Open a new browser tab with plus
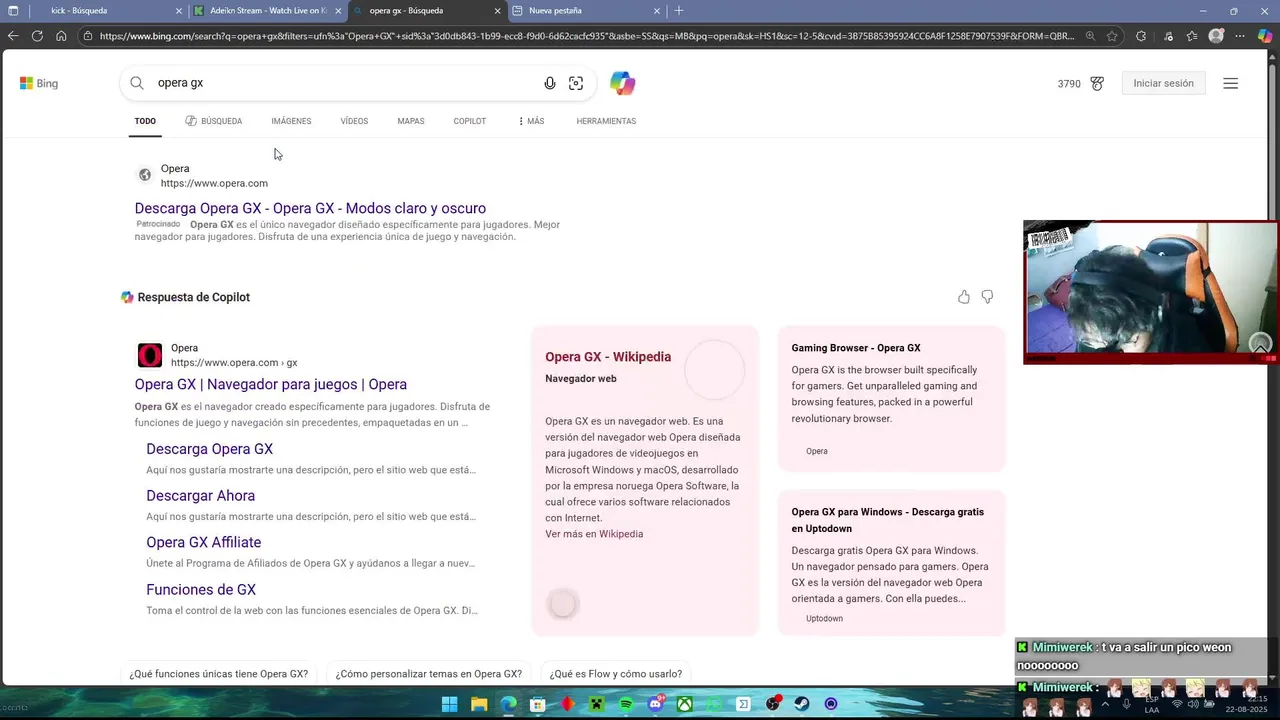 pos(679,10)
